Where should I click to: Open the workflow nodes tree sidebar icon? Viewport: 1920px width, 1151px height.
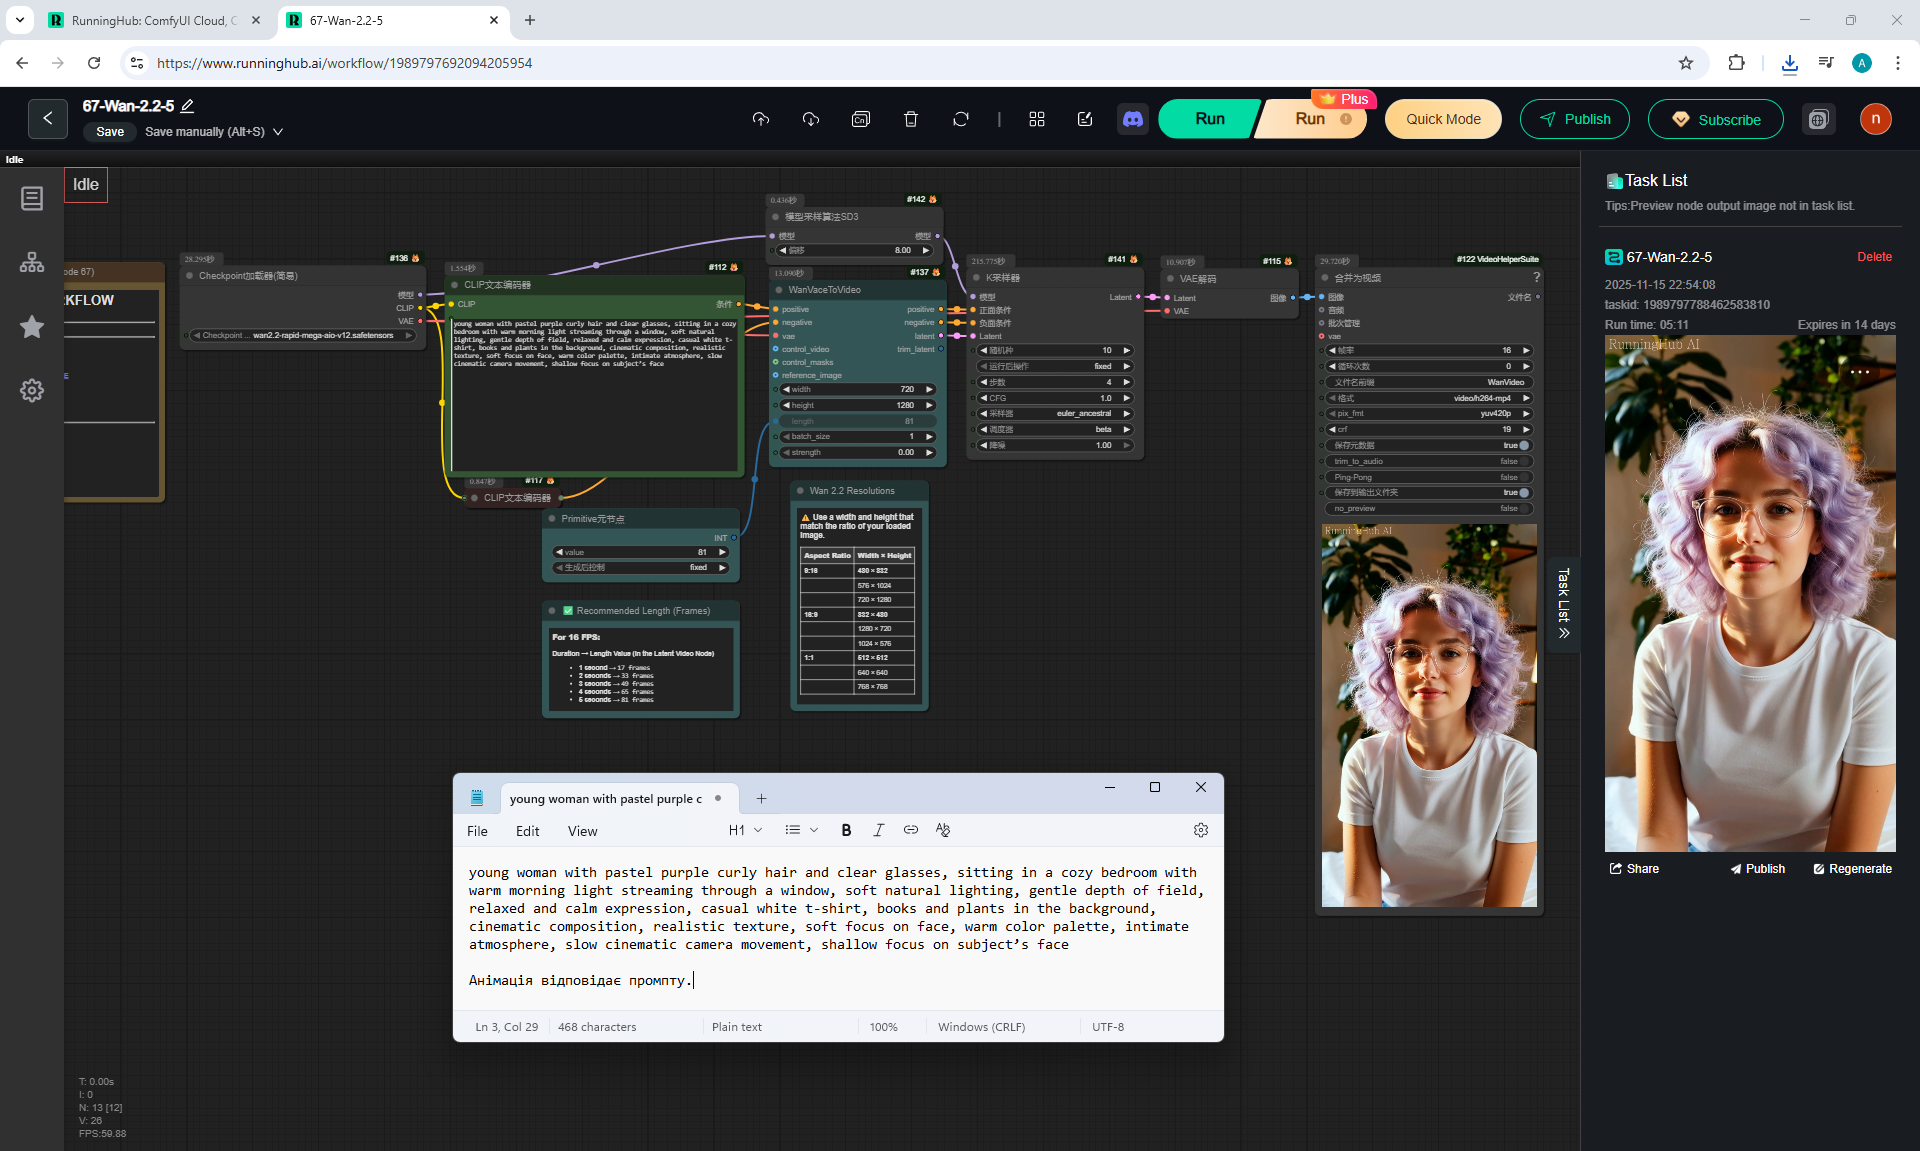pyautogui.click(x=32, y=262)
